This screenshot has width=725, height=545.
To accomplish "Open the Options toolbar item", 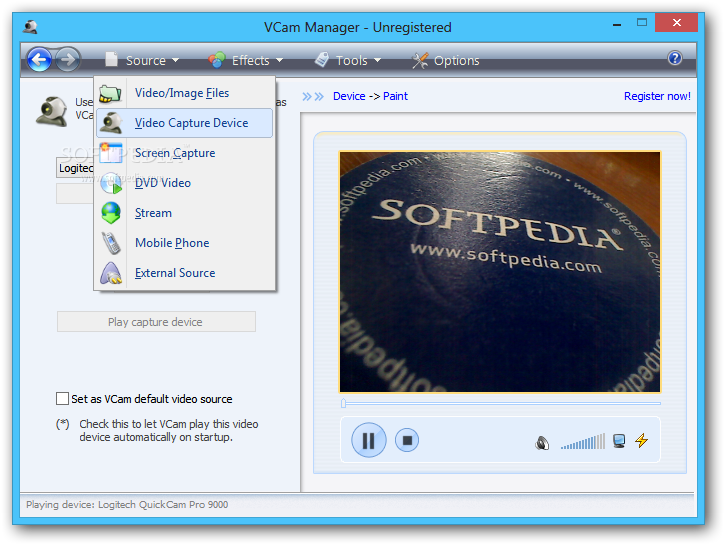I will click(446, 60).
